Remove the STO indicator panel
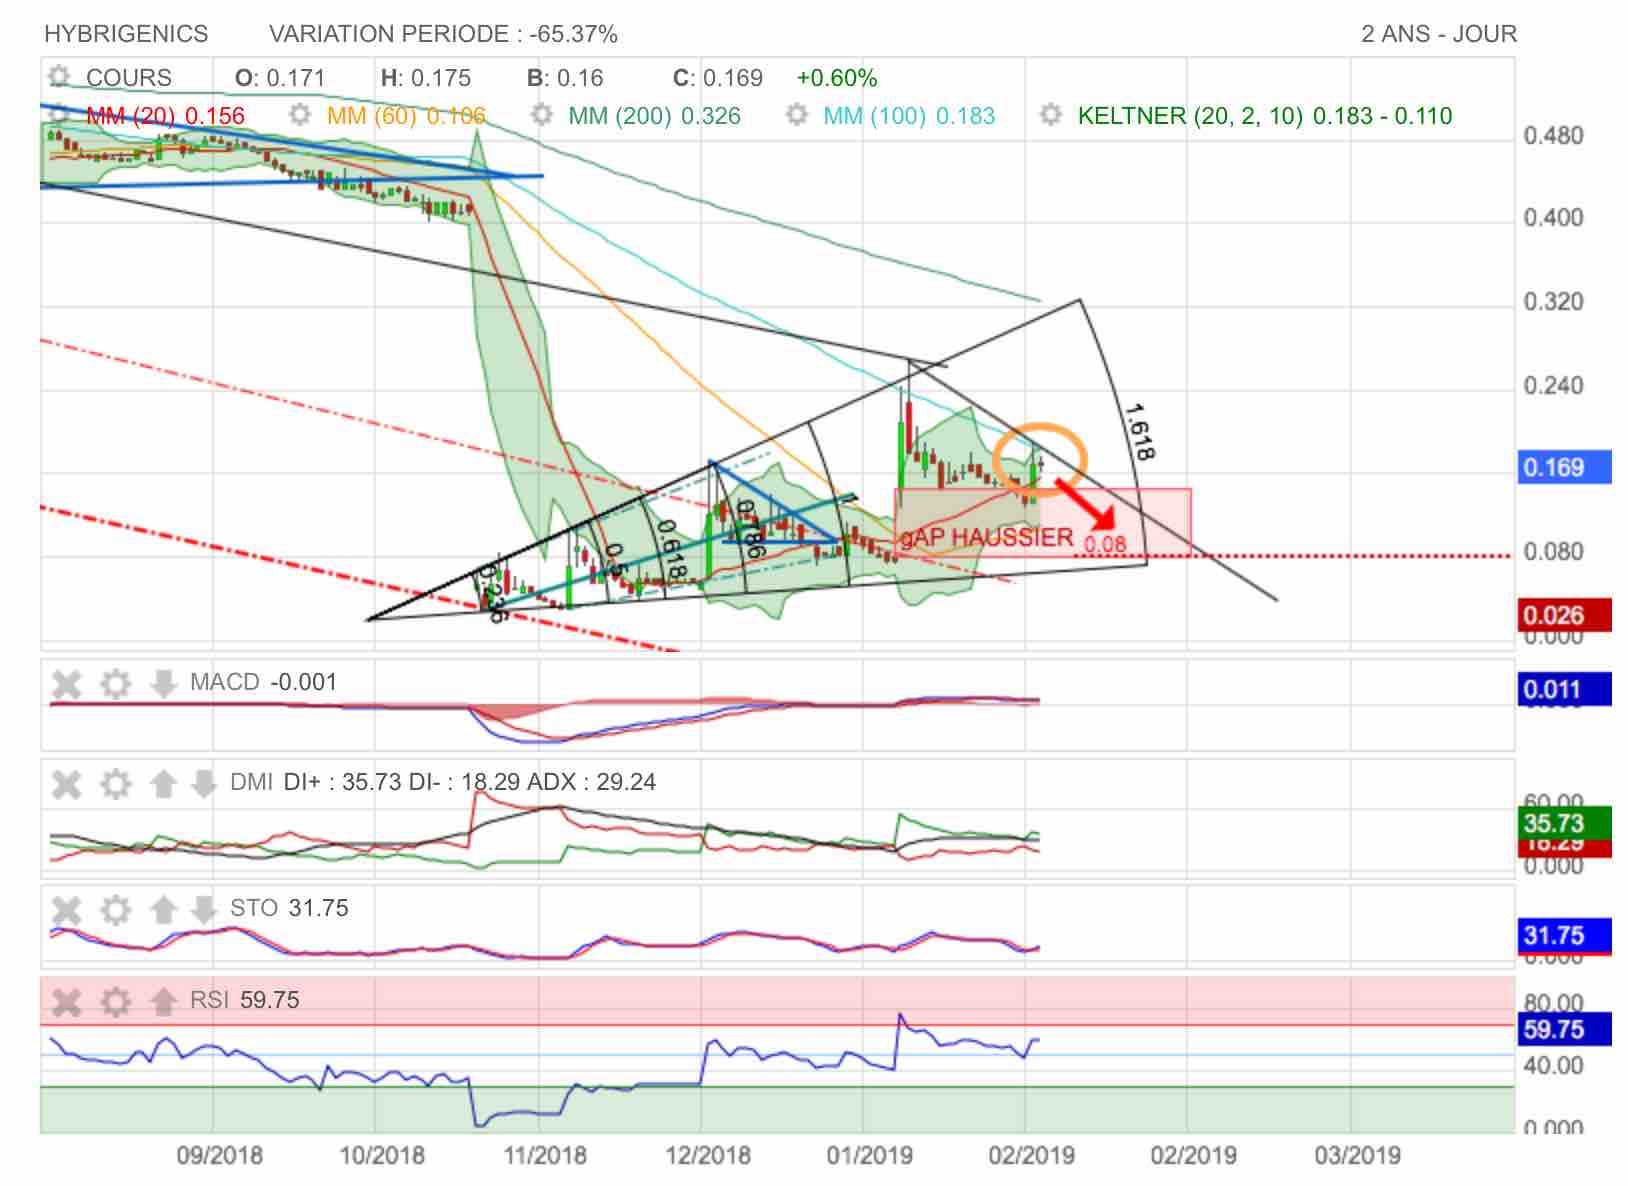Screen dimensions: 1628x1186 pyautogui.click(x=67, y=910)
